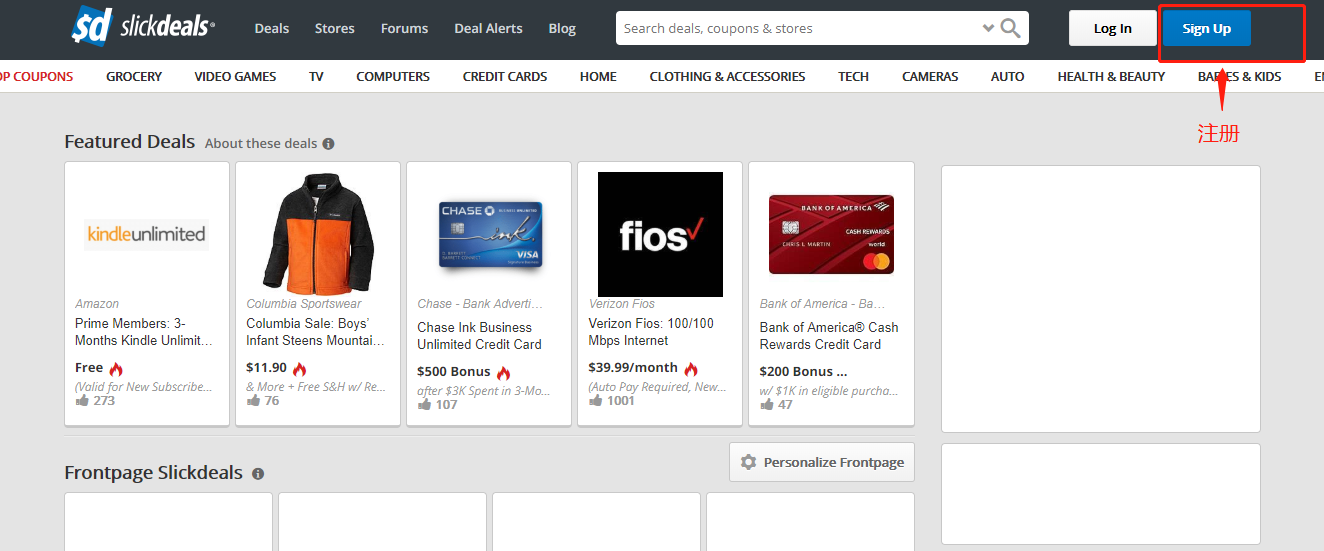Click the $200 Bonus price text
Image resolution: width=1324 pixels, height=551 pixels.
point(803,372)
